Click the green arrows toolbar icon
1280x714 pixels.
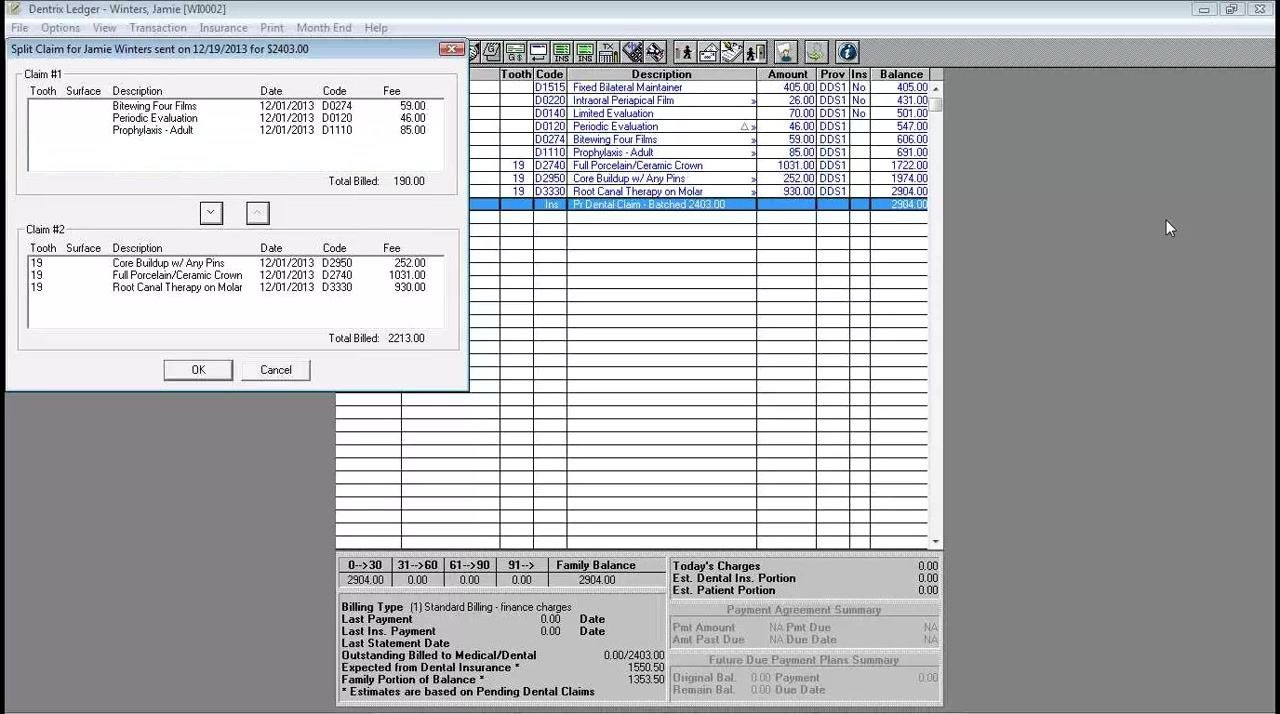tap(817, 52)
